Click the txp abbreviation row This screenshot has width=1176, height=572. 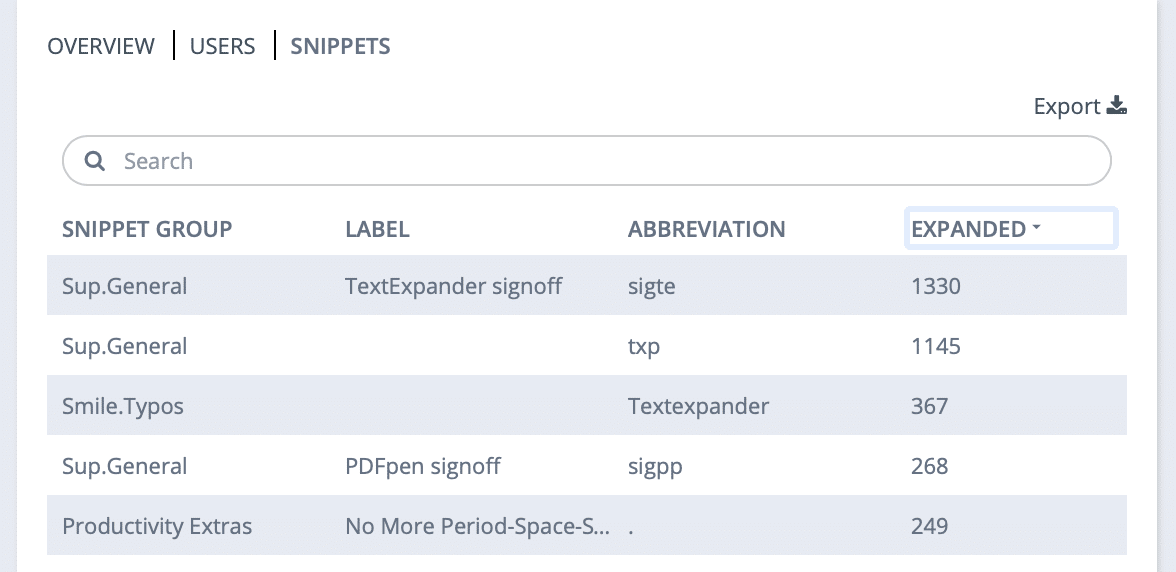point(586,346)
